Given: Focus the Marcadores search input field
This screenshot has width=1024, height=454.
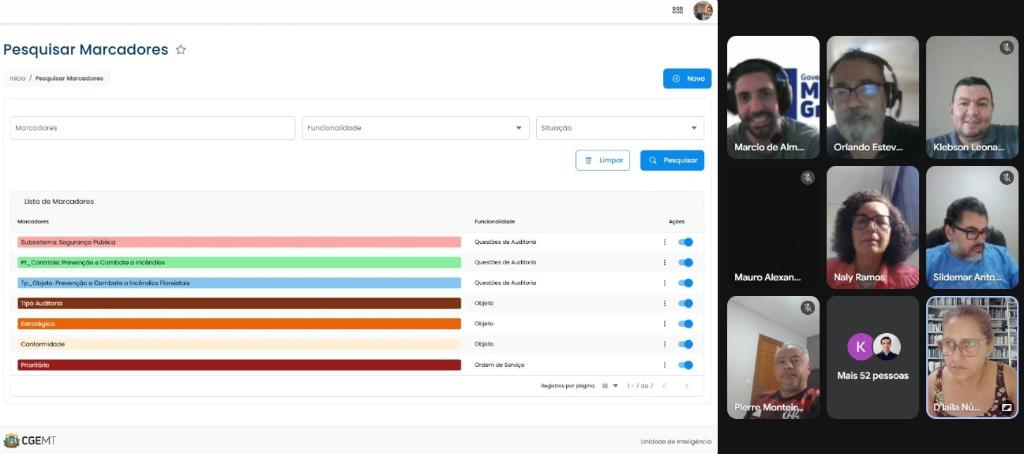Looking at the screenshot, I should pos(152,128).
